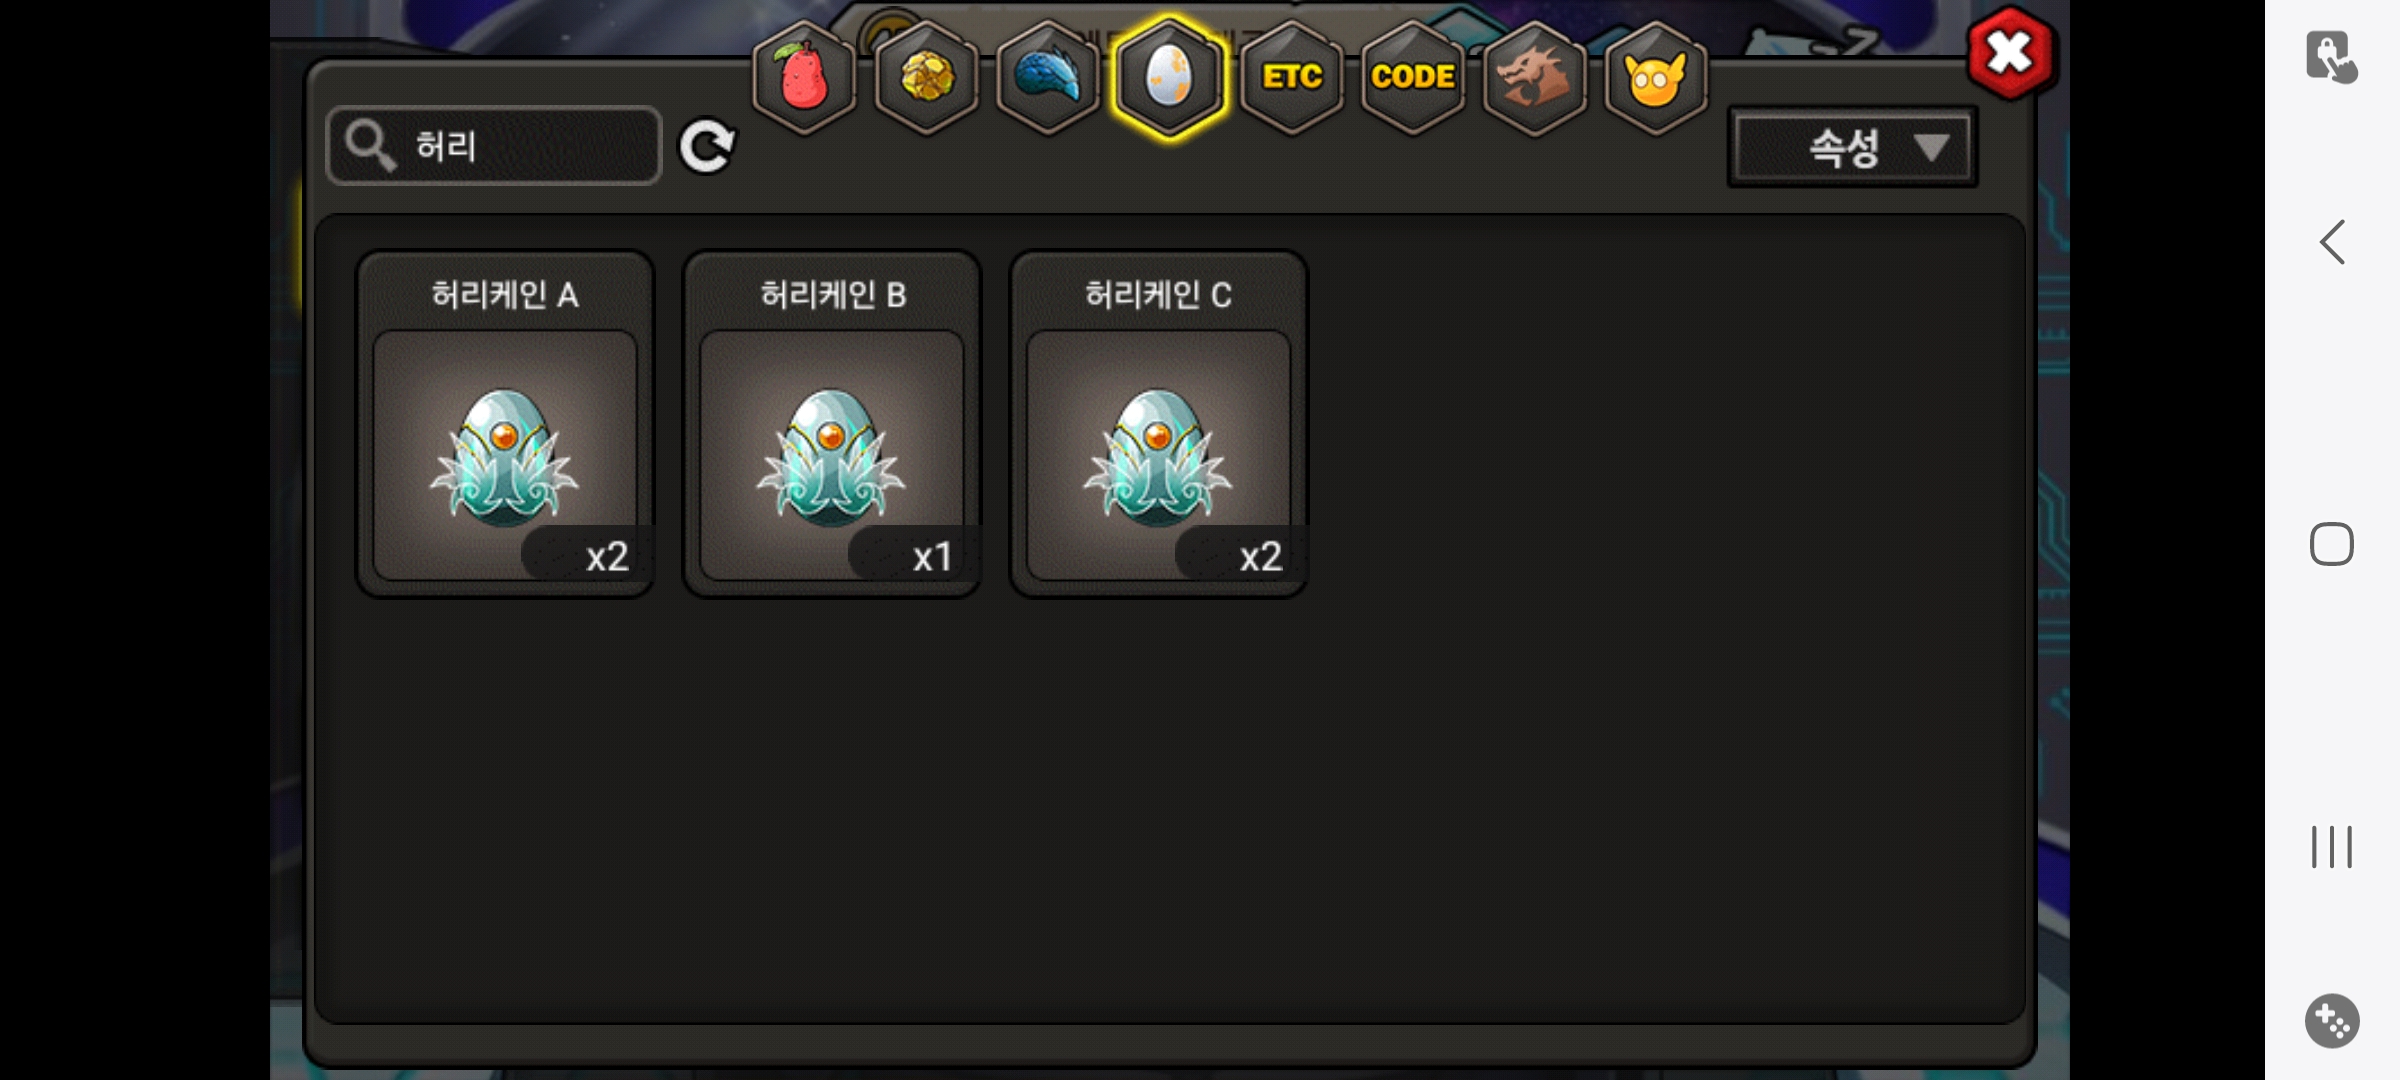Select the red fruit food category icon
This screenshot has height=1080, width=2400.
point(805,77)
